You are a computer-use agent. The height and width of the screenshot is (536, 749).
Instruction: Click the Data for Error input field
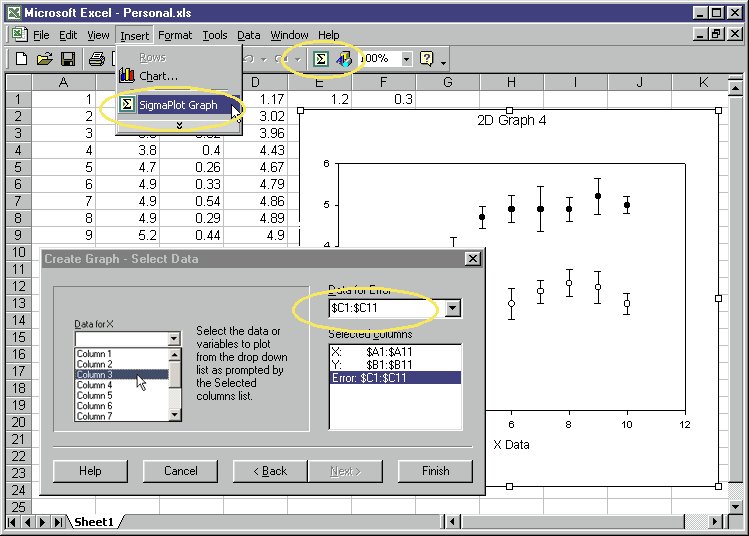[387, 308]
